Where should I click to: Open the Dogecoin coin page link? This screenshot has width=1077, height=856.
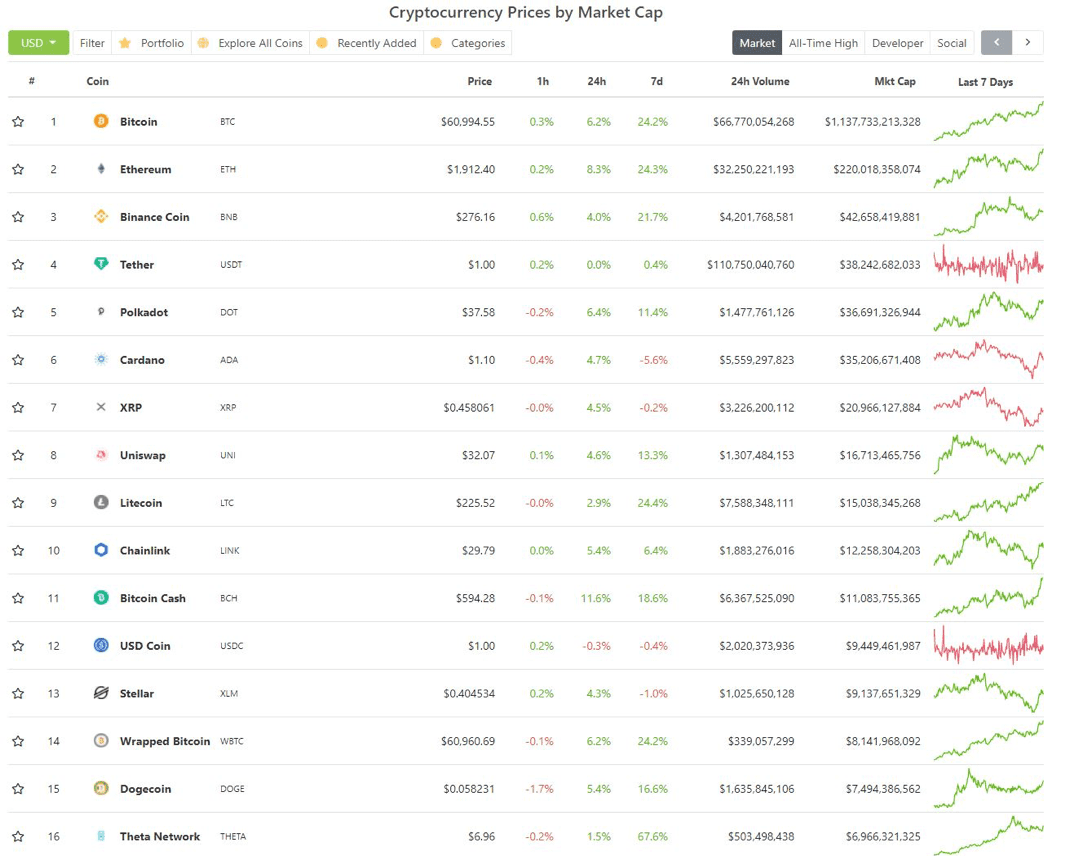[146, 789]
